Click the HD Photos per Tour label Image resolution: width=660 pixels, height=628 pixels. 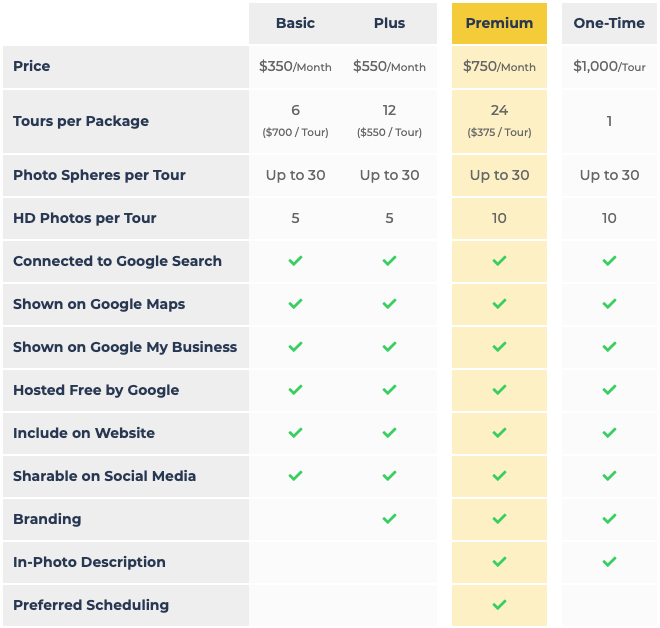(85, 218)
